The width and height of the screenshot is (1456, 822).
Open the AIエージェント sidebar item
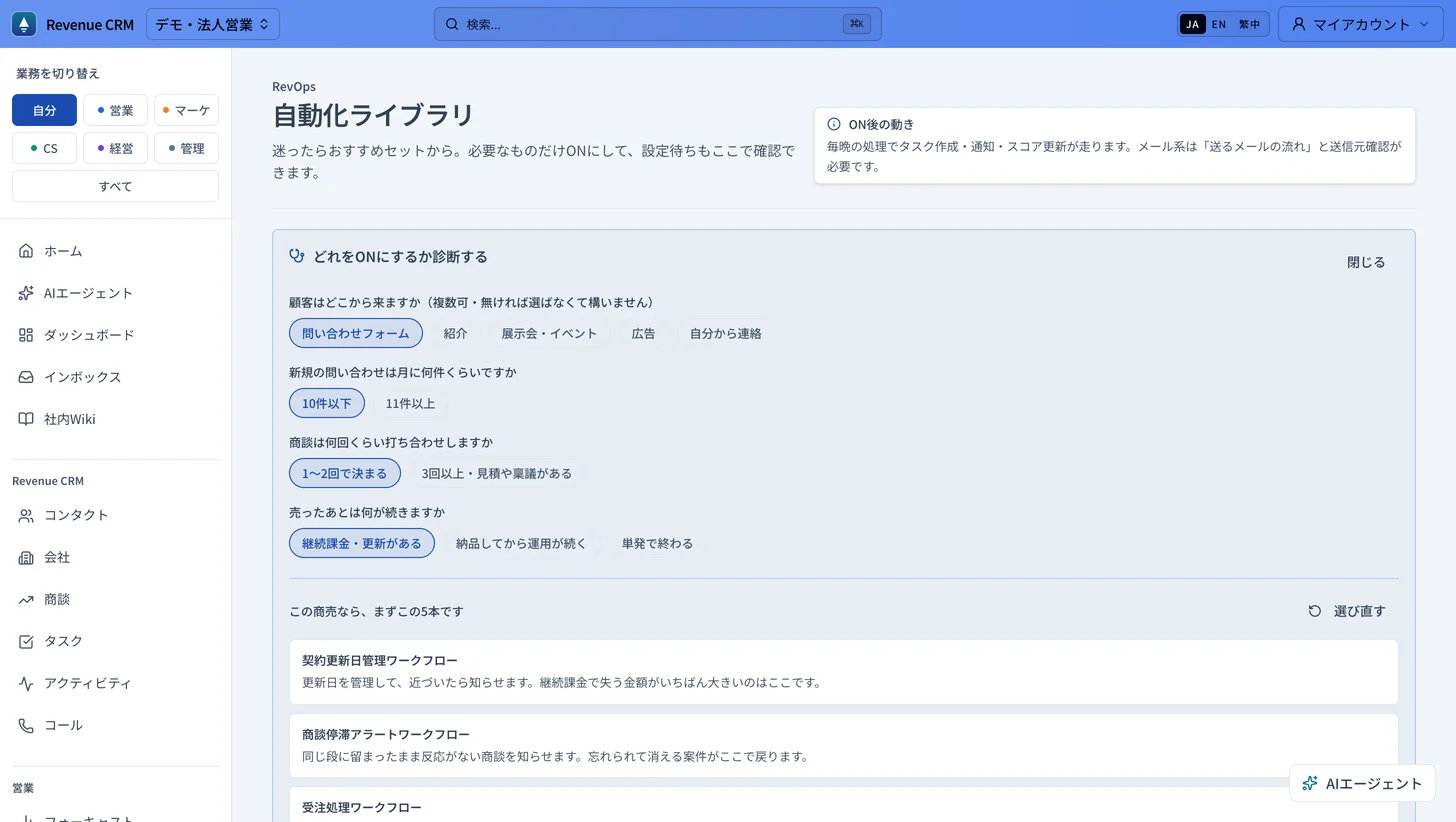click(115, 293)
